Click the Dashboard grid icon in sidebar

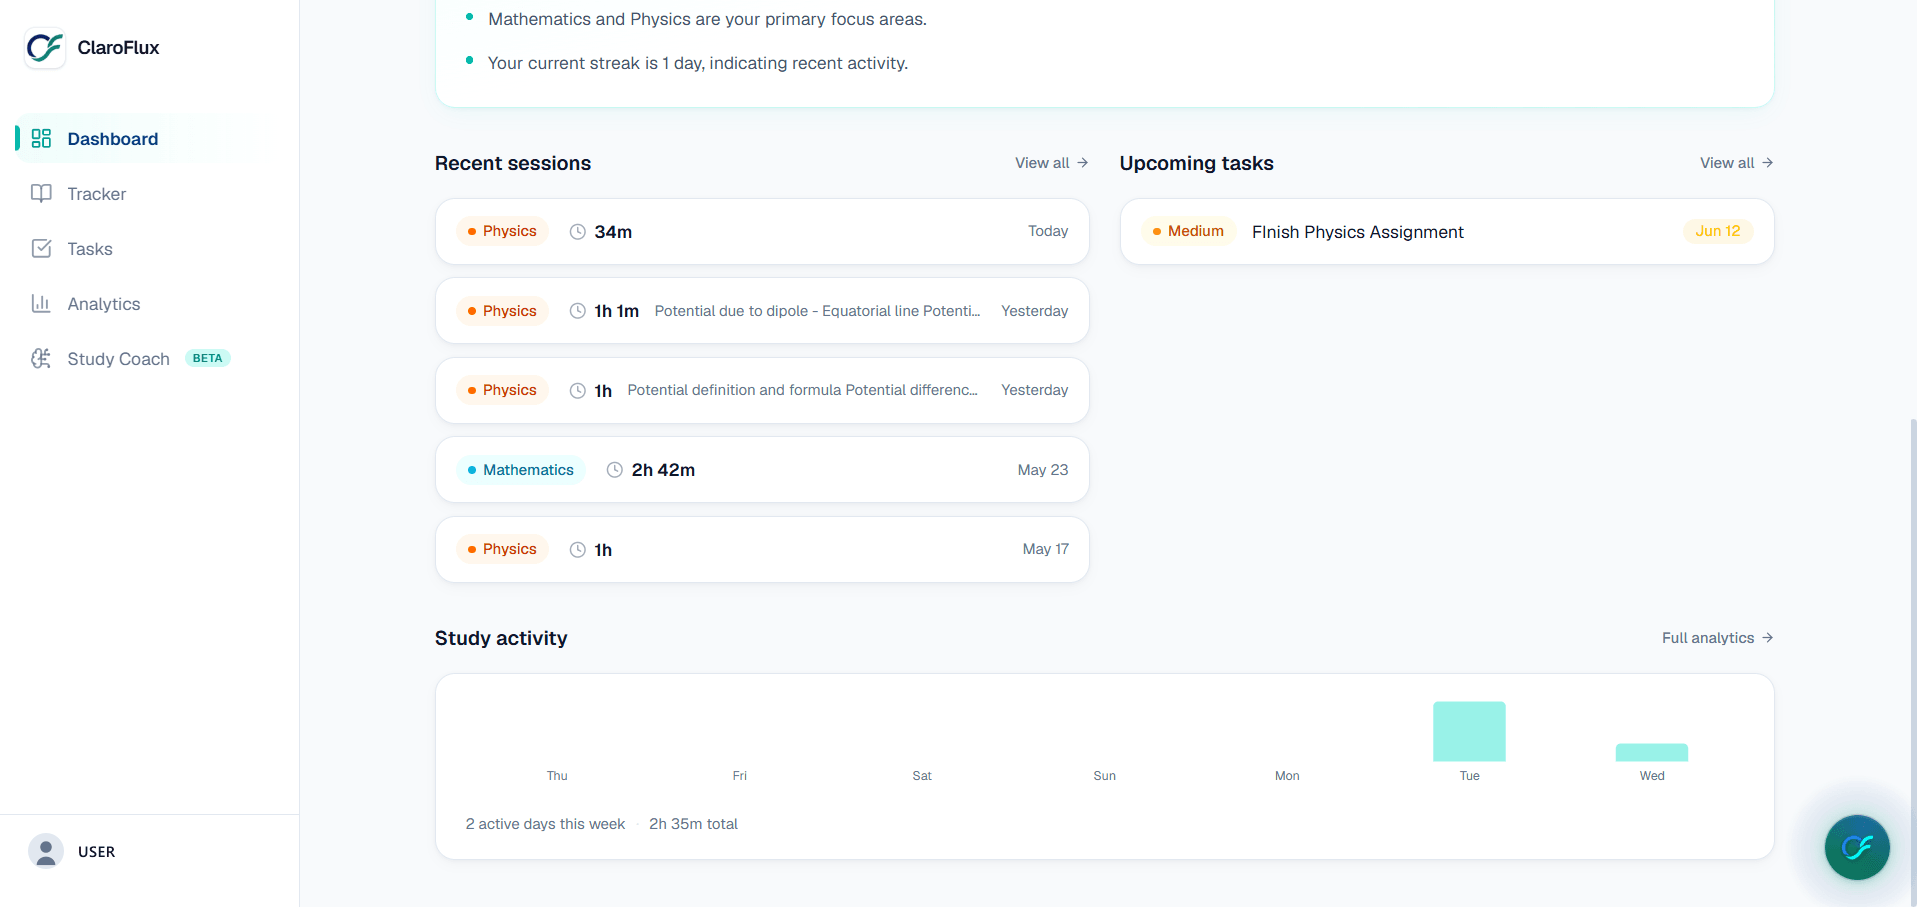point(41,139)
